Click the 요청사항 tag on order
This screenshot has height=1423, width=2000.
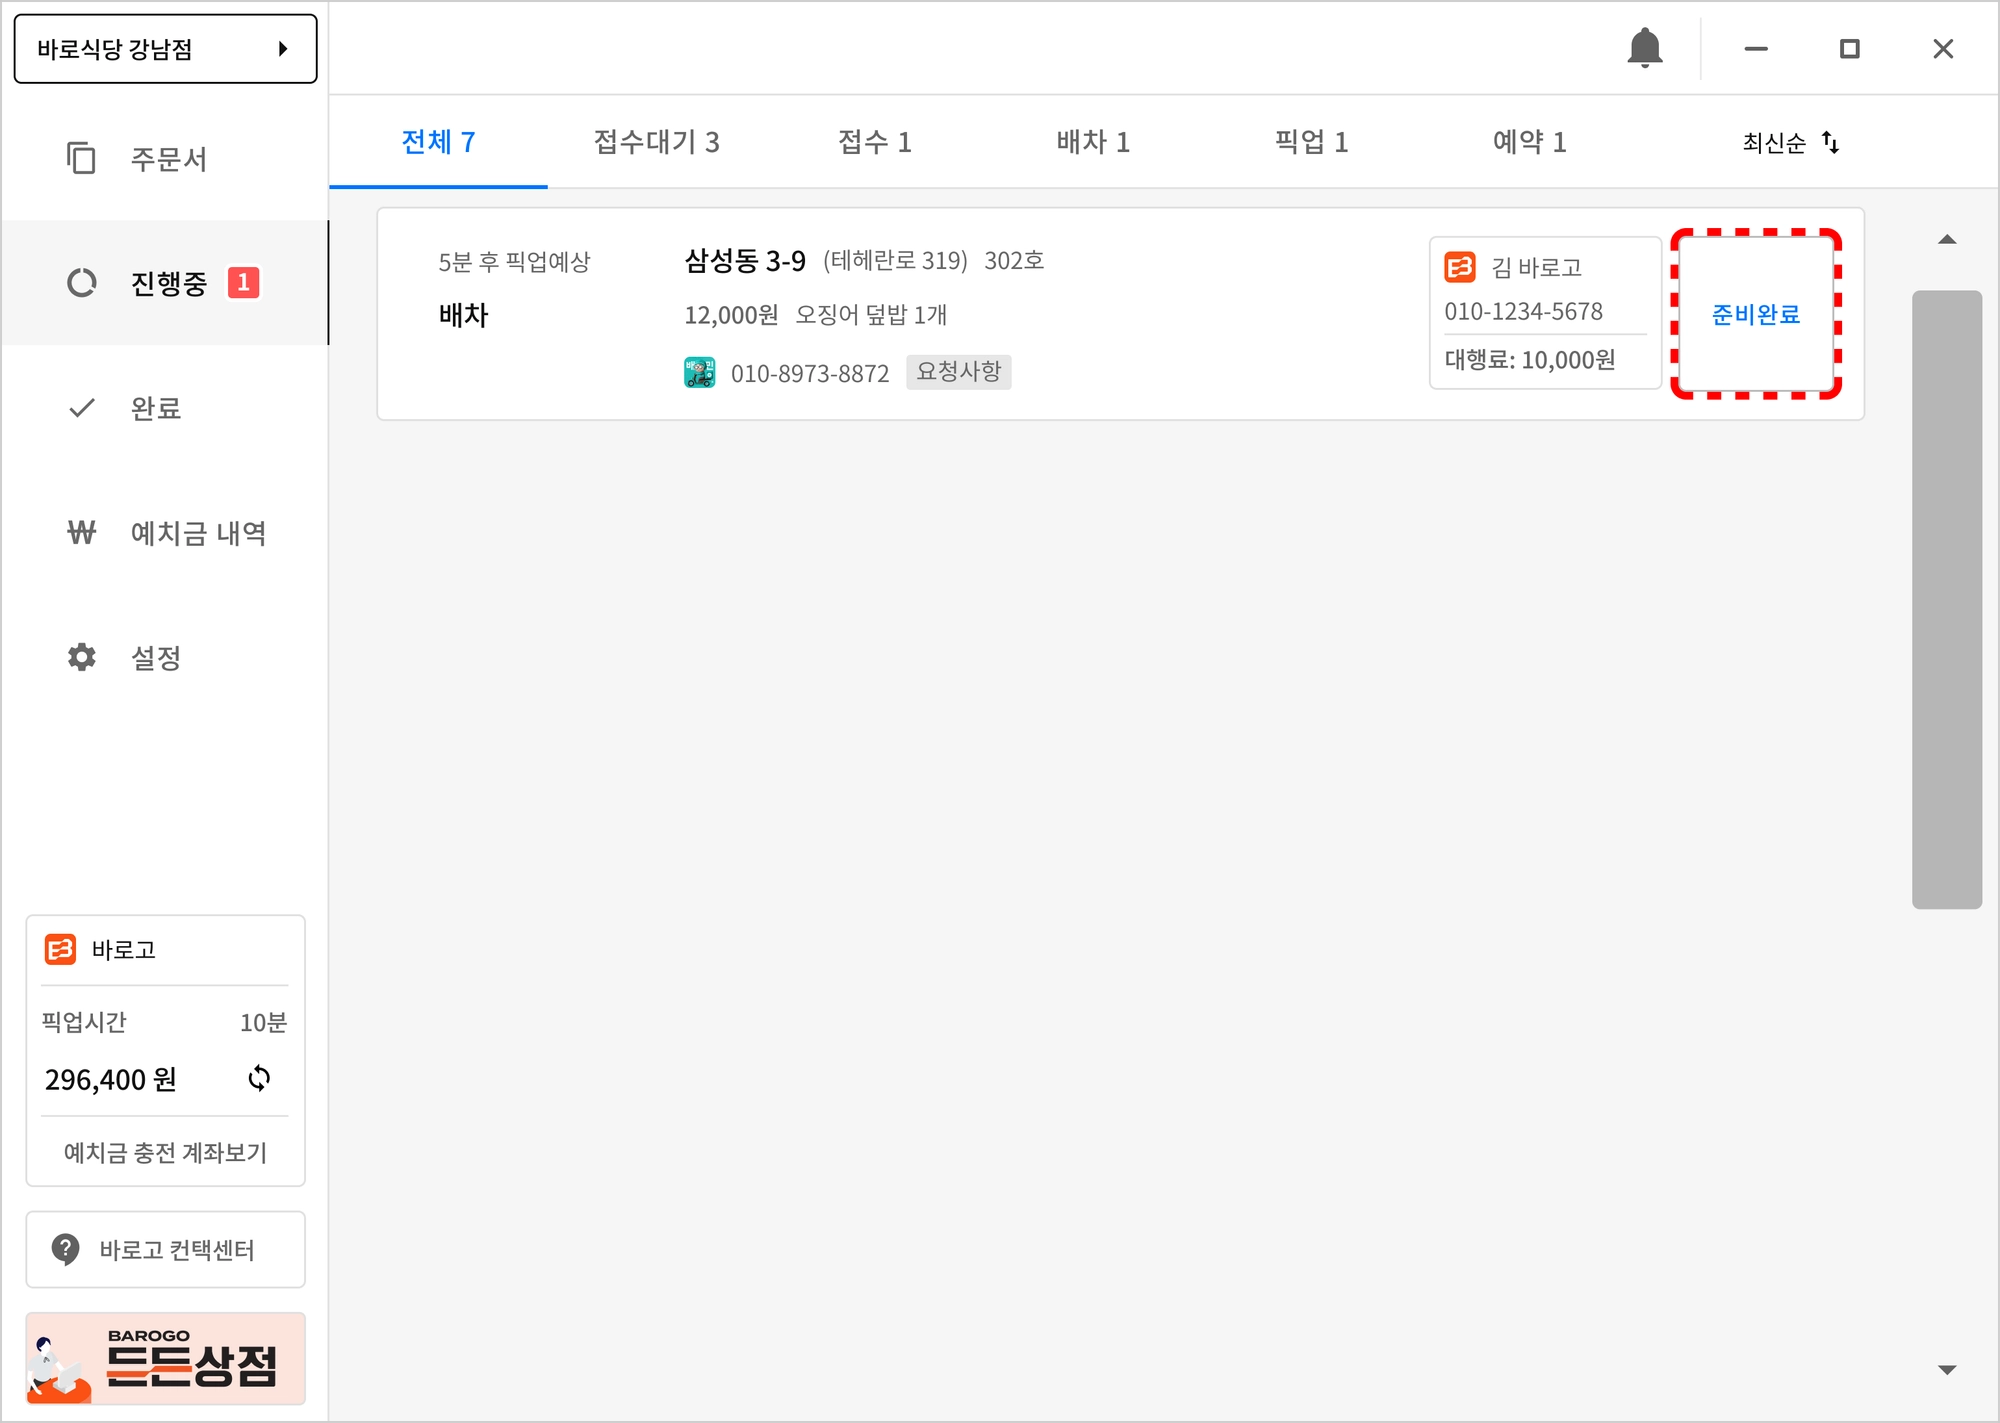point(958,372)
